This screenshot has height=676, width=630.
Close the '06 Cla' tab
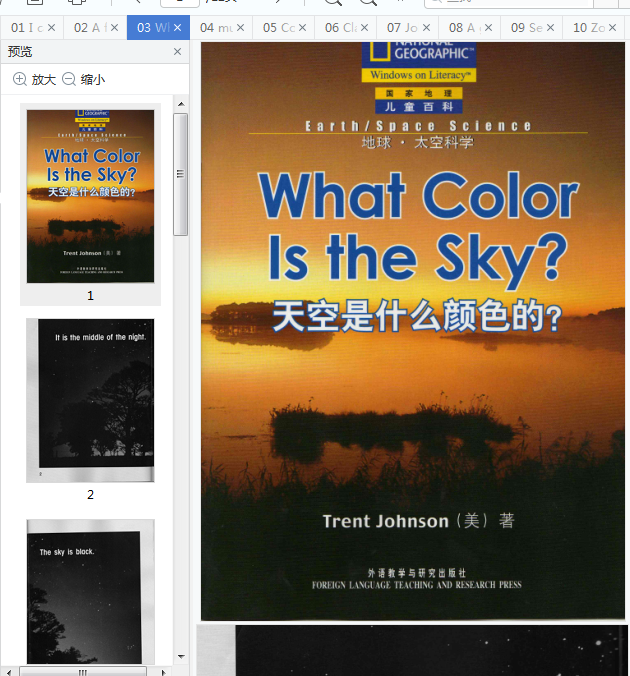pyautogui.click(x=364, y=28)
